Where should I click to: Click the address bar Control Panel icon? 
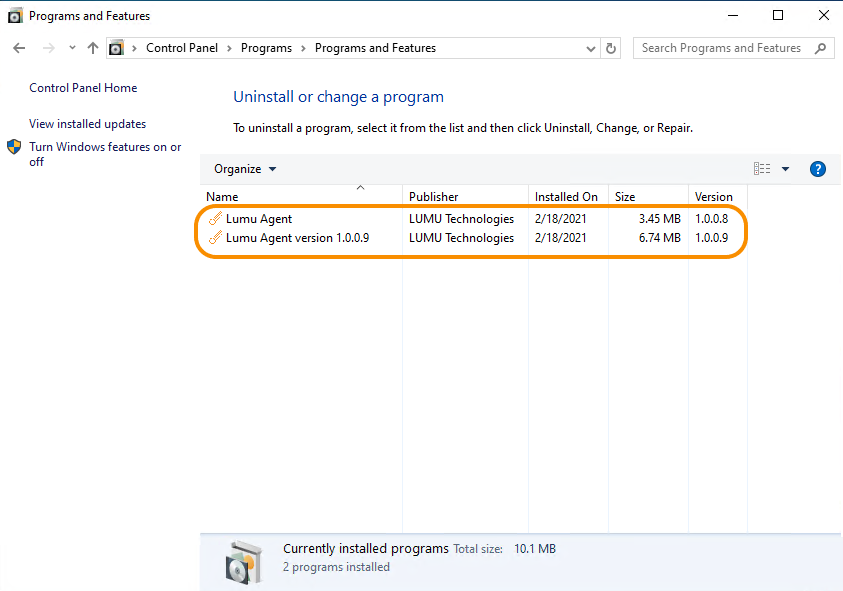116,48
